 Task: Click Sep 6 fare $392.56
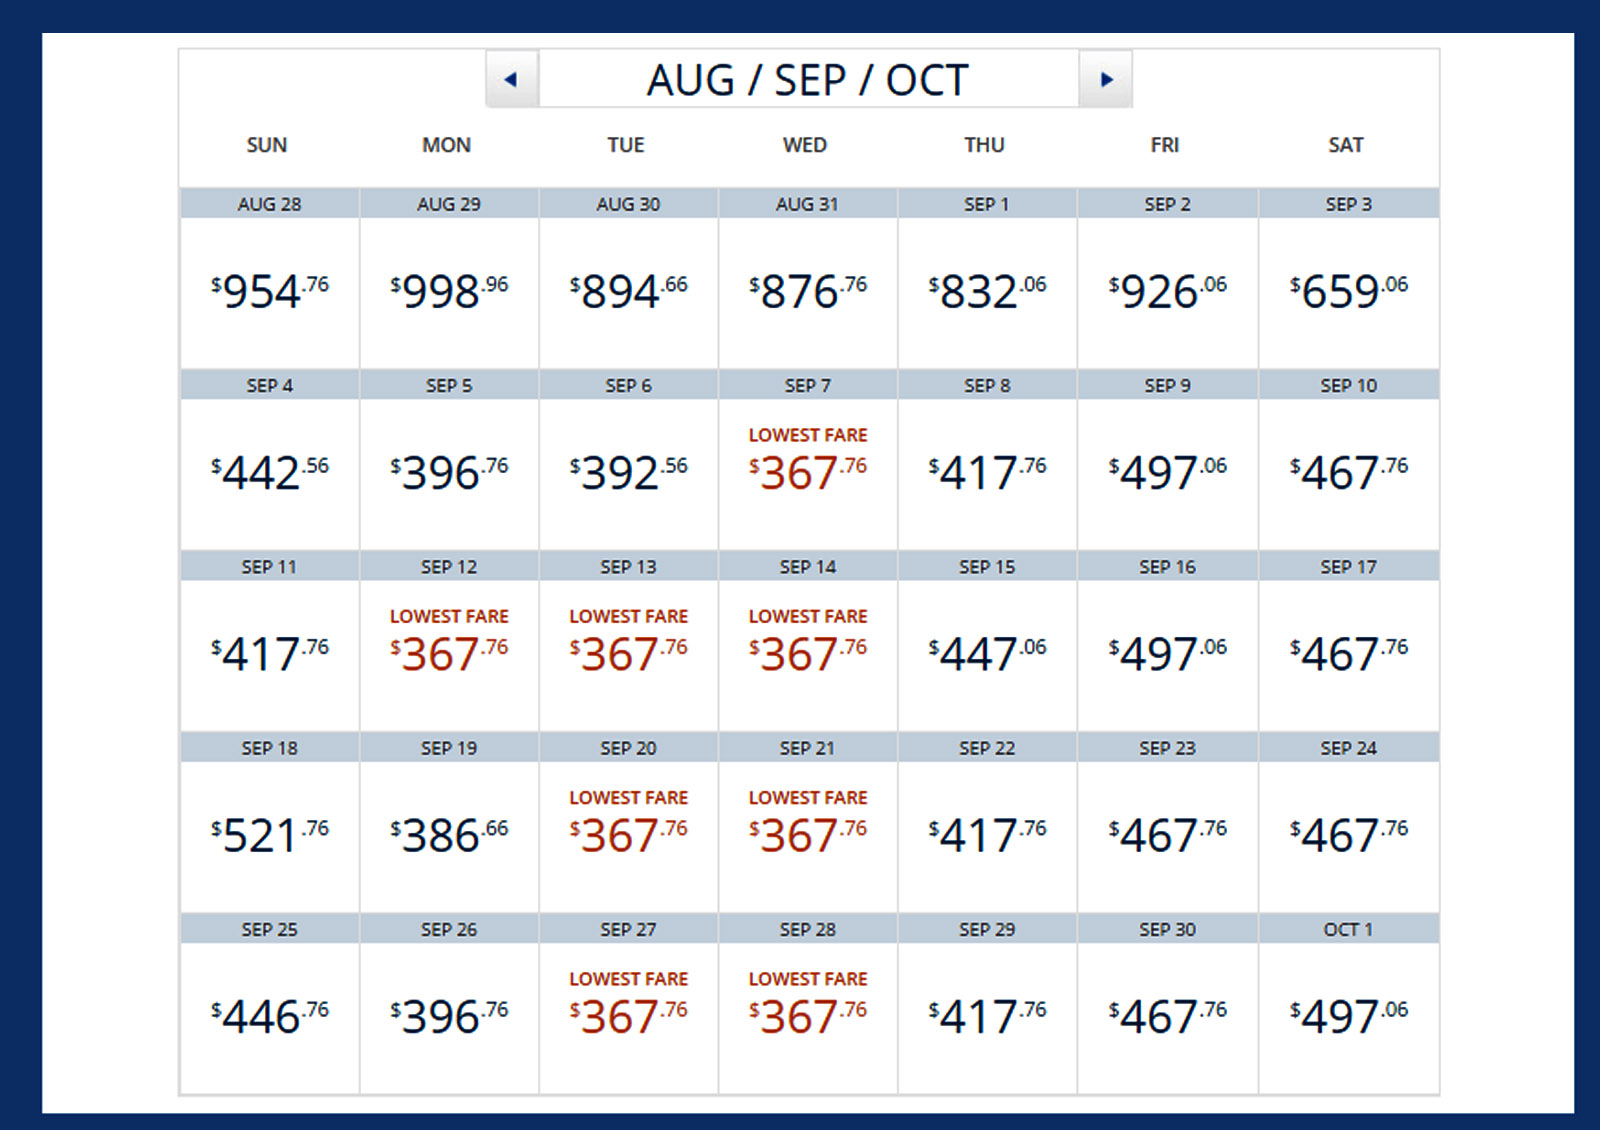point(628,473)
